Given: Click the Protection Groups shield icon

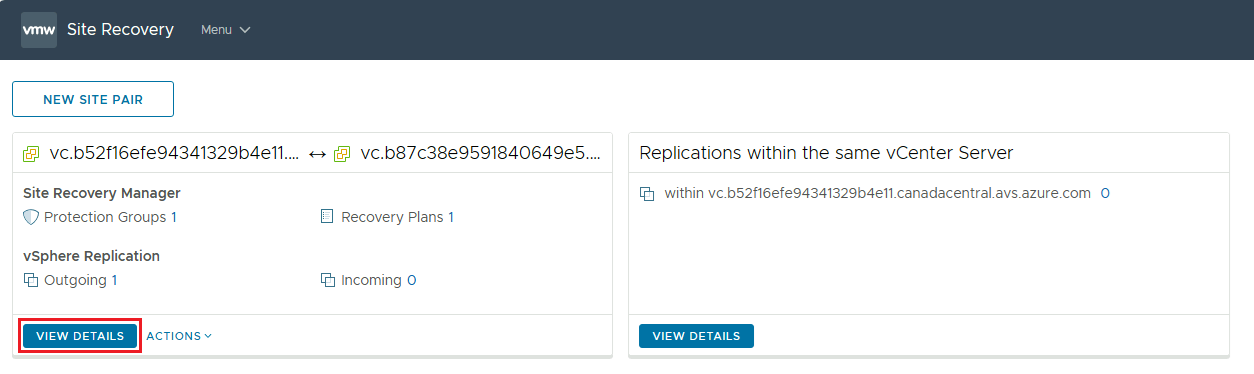Looking at the screenshot, I should click(31, 217).
